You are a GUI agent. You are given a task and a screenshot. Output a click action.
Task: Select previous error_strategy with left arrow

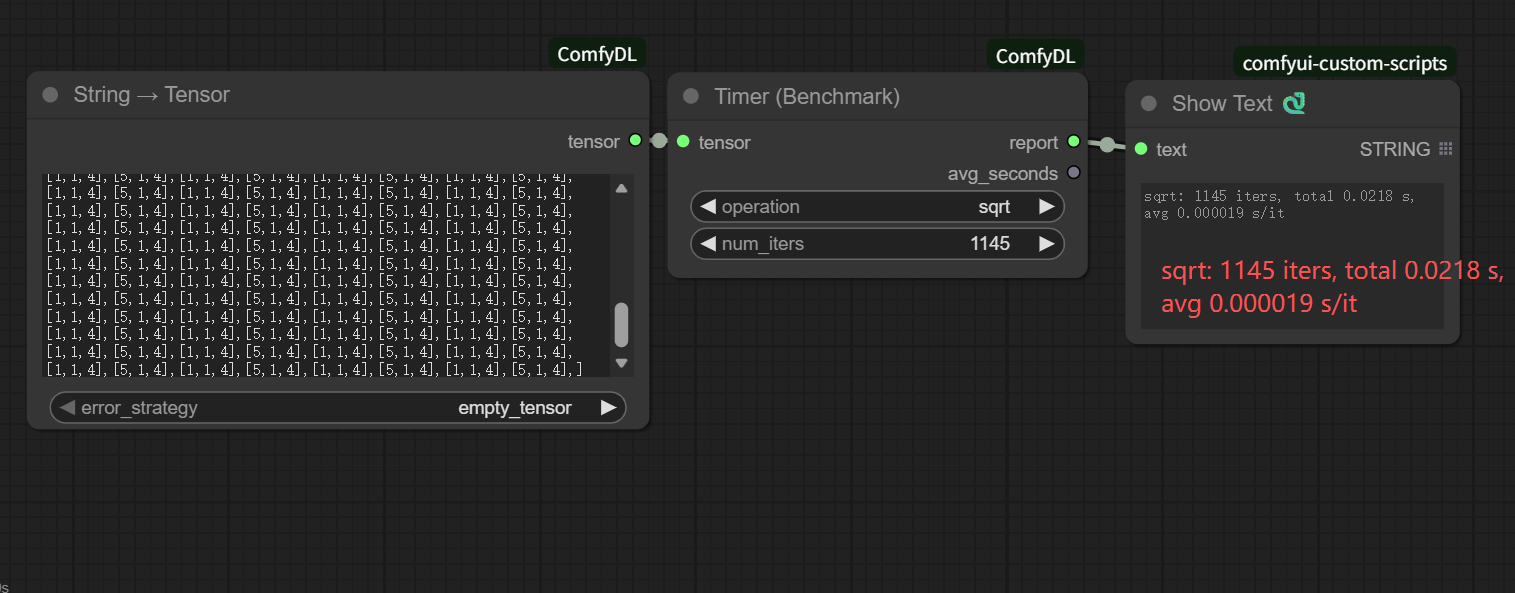[68, 408]
